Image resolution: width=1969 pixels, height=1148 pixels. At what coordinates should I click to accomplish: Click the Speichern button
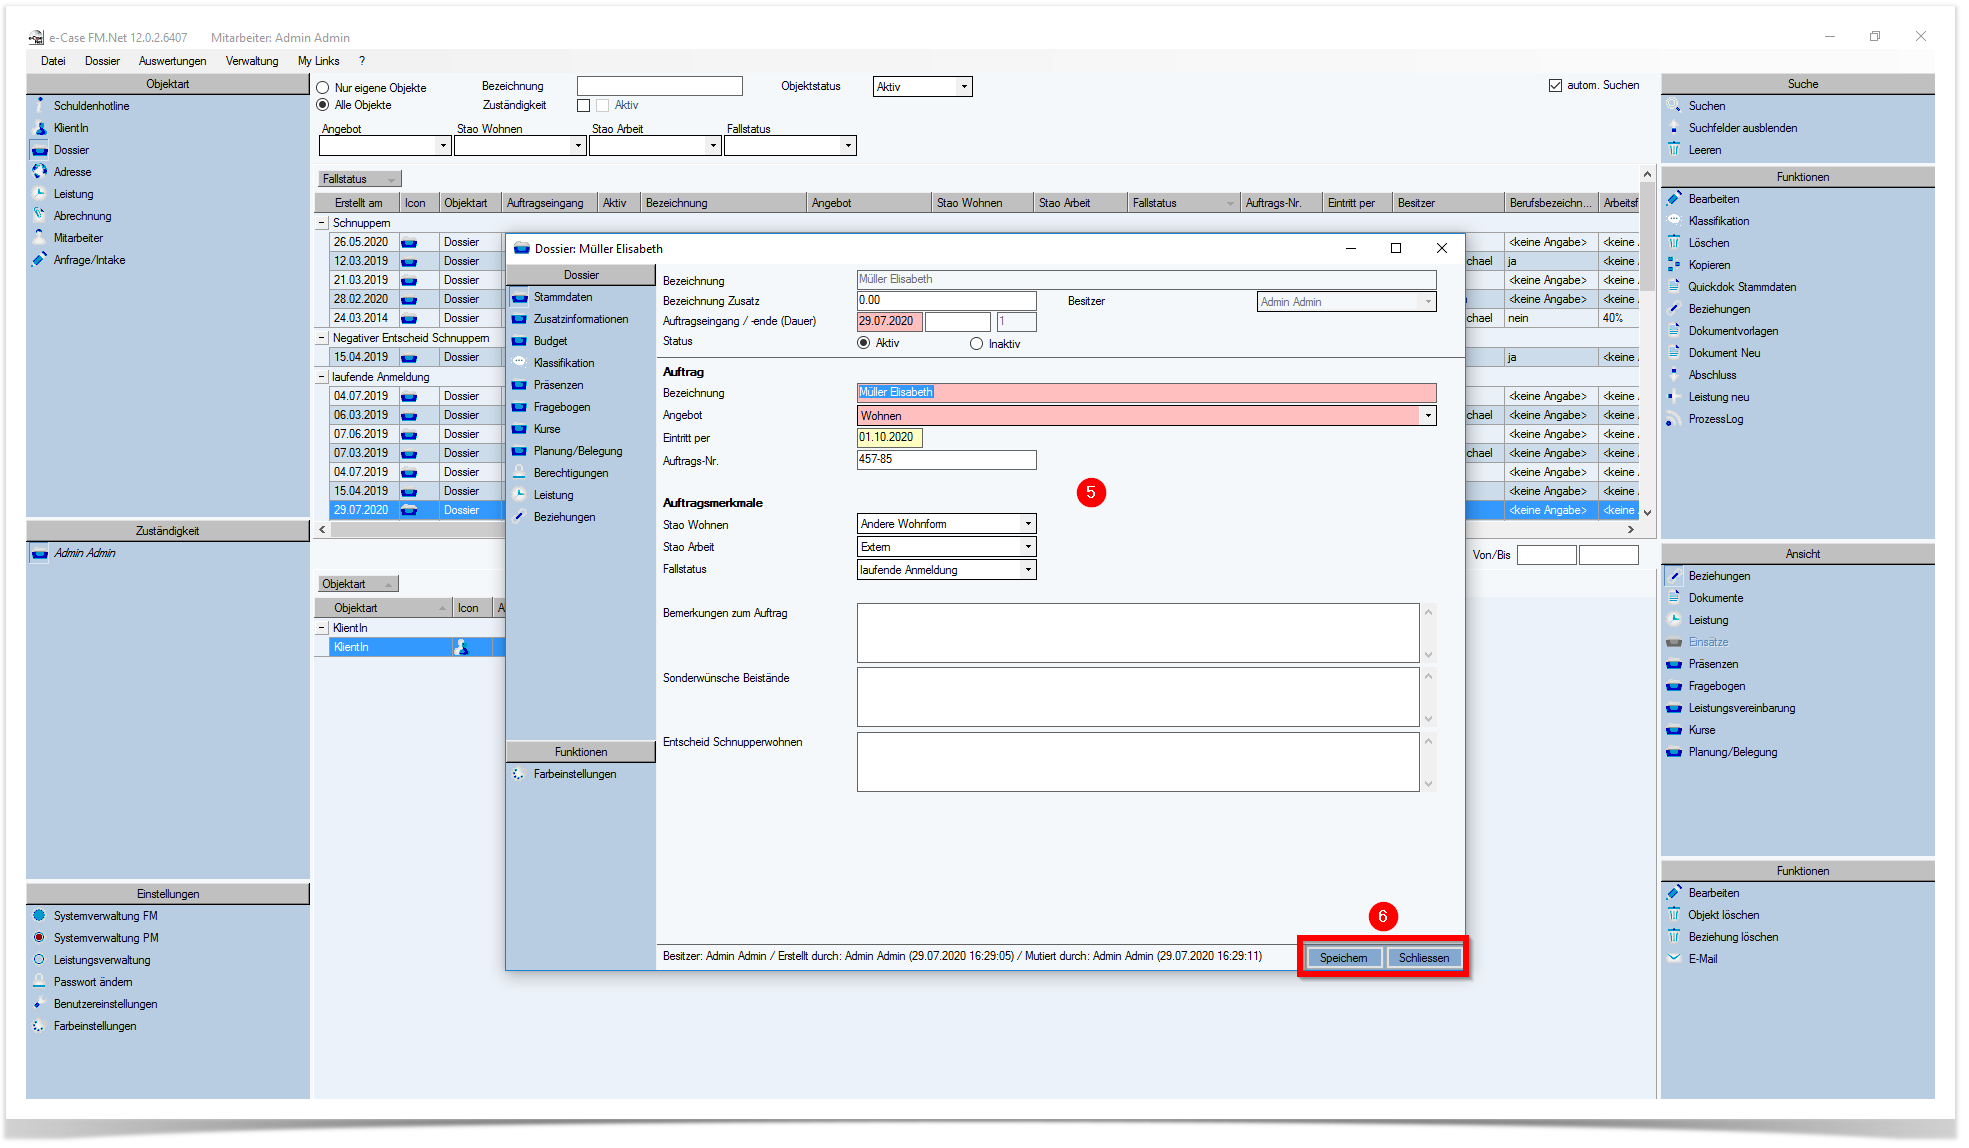(1343, 958)
